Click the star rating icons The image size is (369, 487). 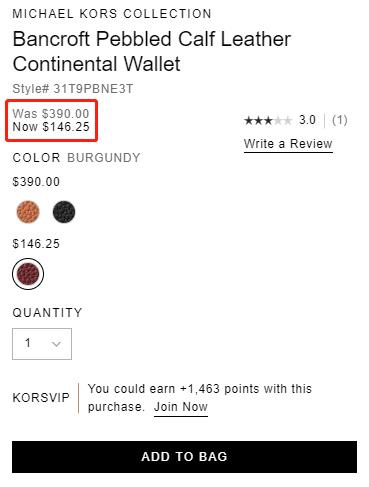click(268, 120)
